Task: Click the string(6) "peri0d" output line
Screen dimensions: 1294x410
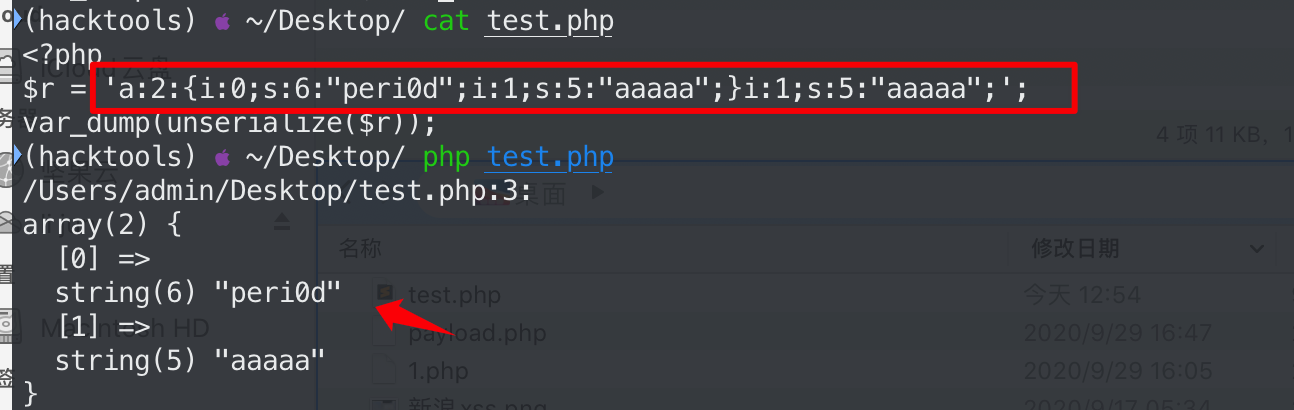Action: pyautogui.click(x=198, y=293)
